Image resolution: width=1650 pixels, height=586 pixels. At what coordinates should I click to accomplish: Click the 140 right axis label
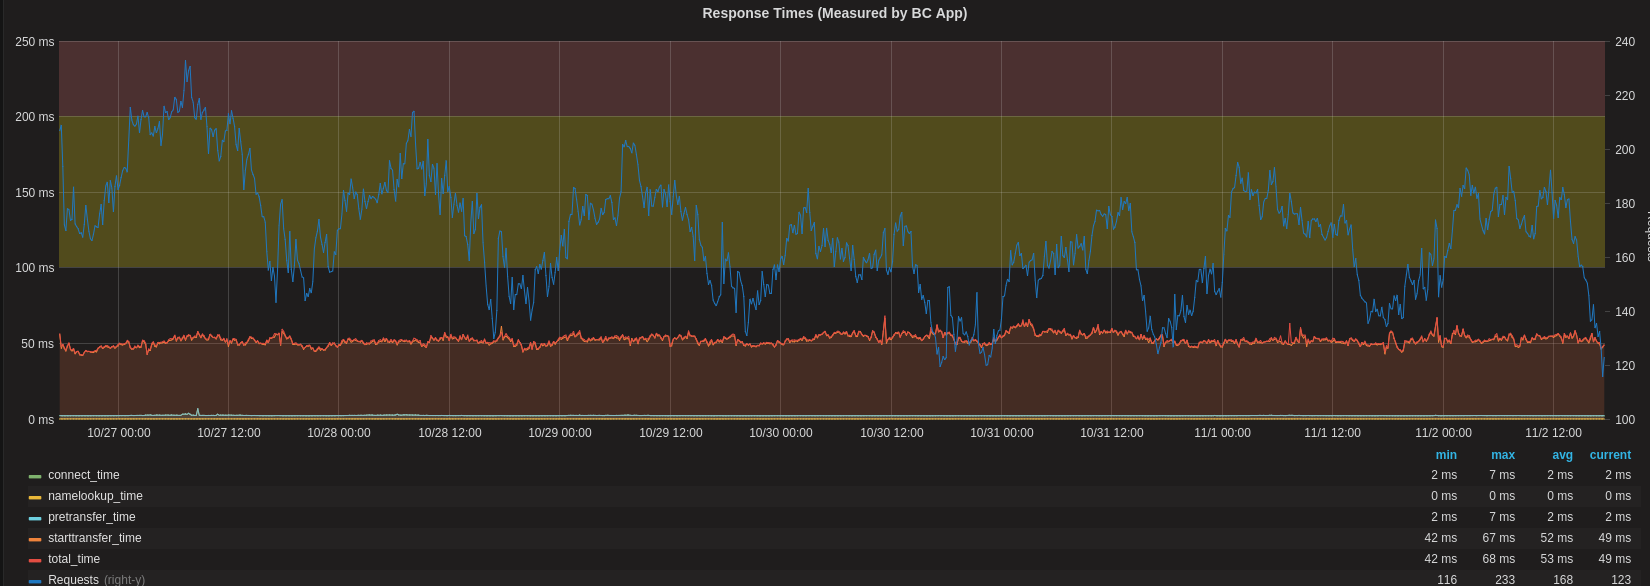click(1625, 312)
